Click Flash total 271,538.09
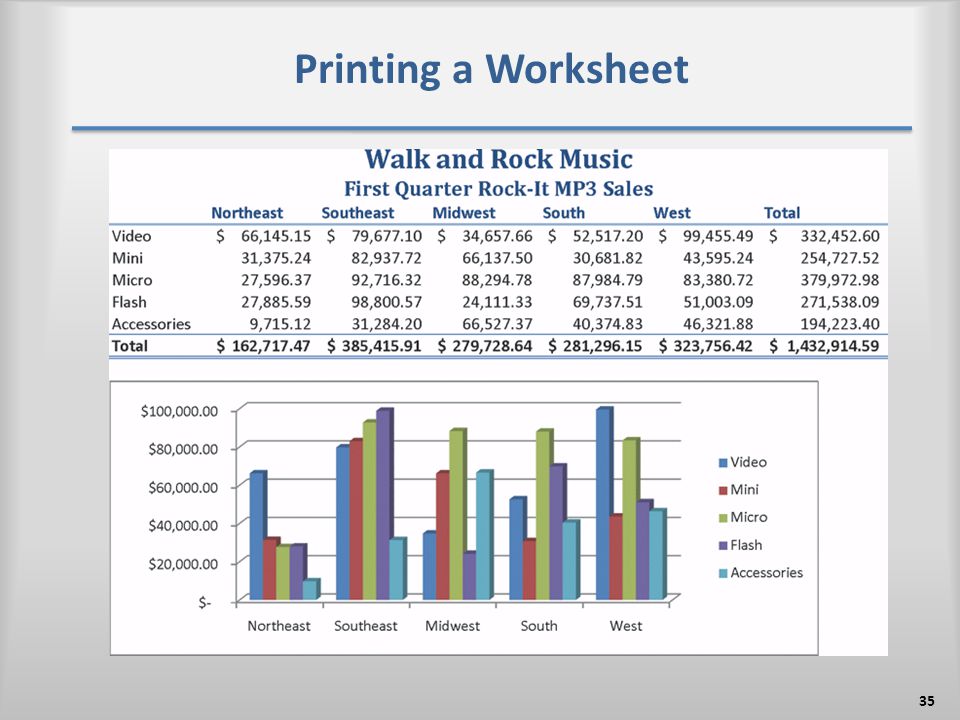Image resolution: width=960 pixels, height=720 pixels. (839, 302)
